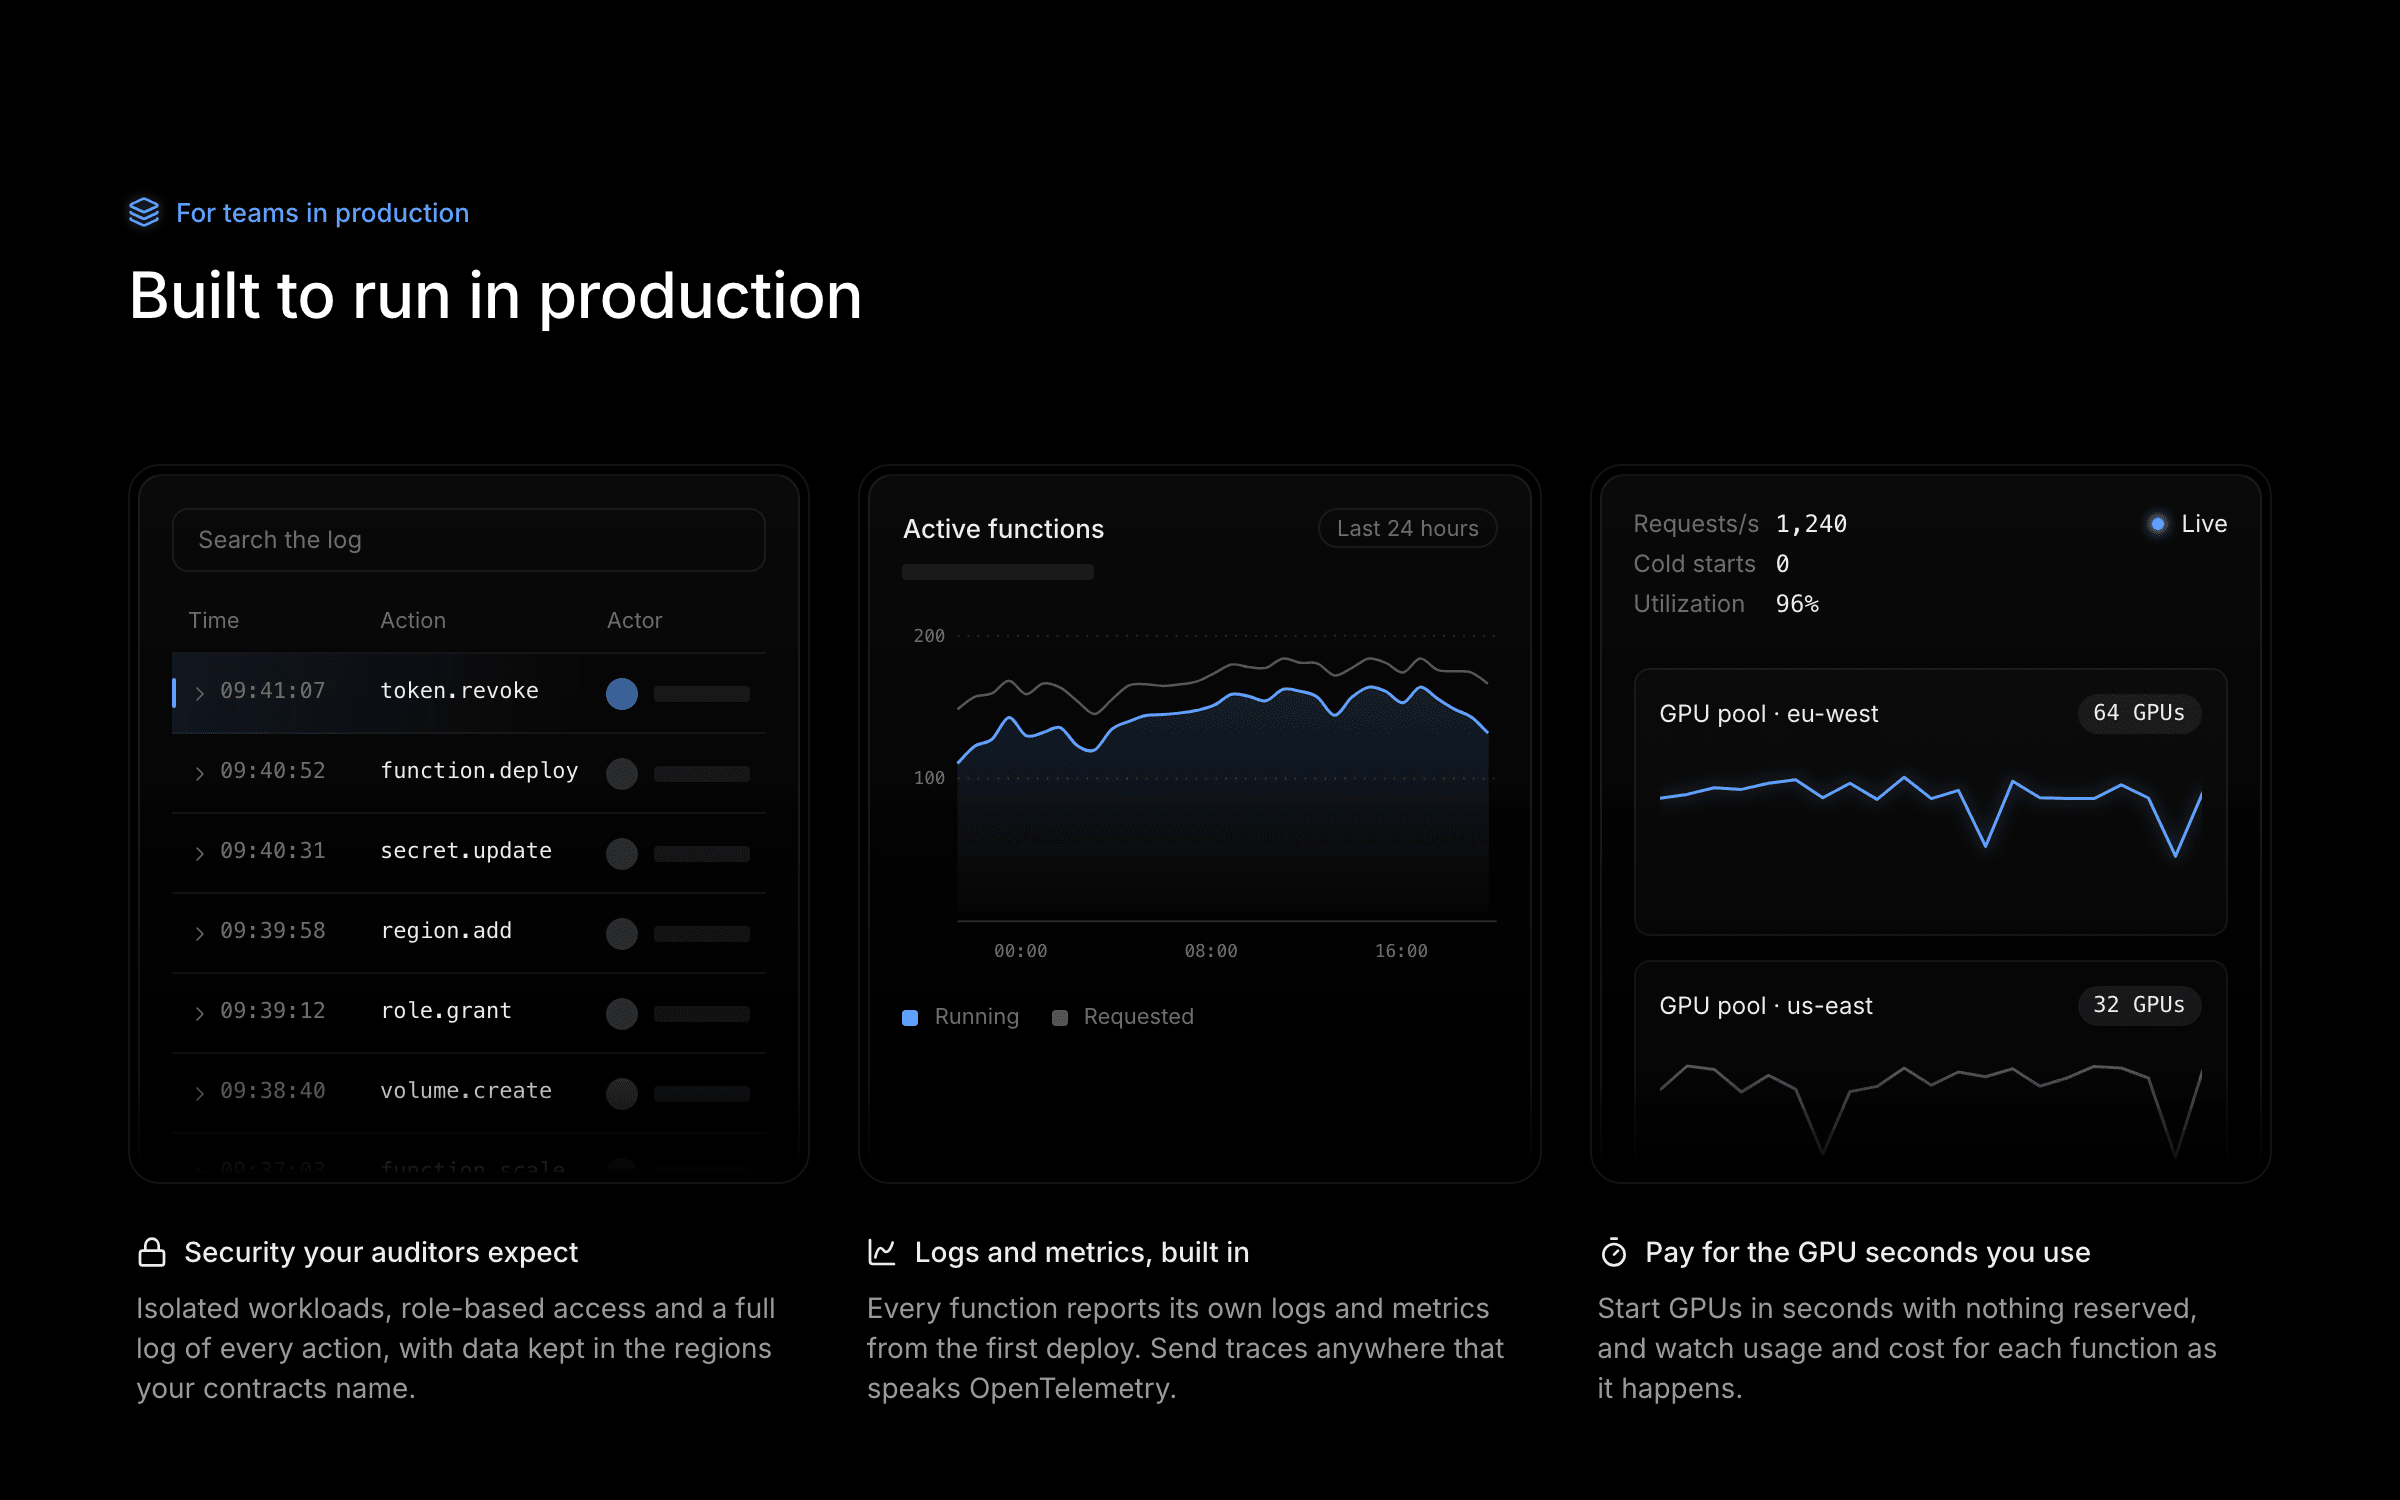
Task: Toggle the Requested series legend swatch
Action: (x=1060, y=1017)
